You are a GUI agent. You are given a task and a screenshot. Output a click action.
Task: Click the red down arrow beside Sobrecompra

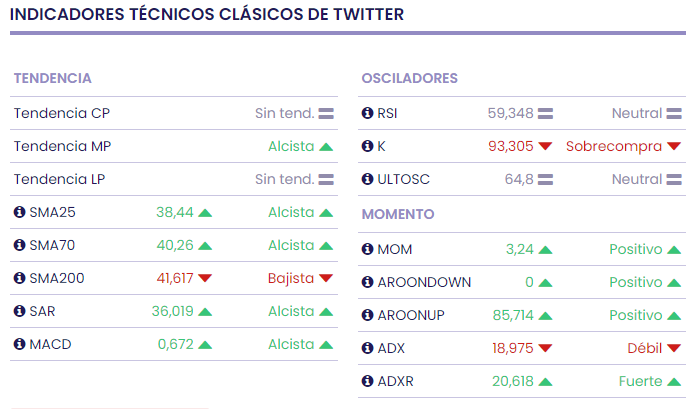coord(674,146)
